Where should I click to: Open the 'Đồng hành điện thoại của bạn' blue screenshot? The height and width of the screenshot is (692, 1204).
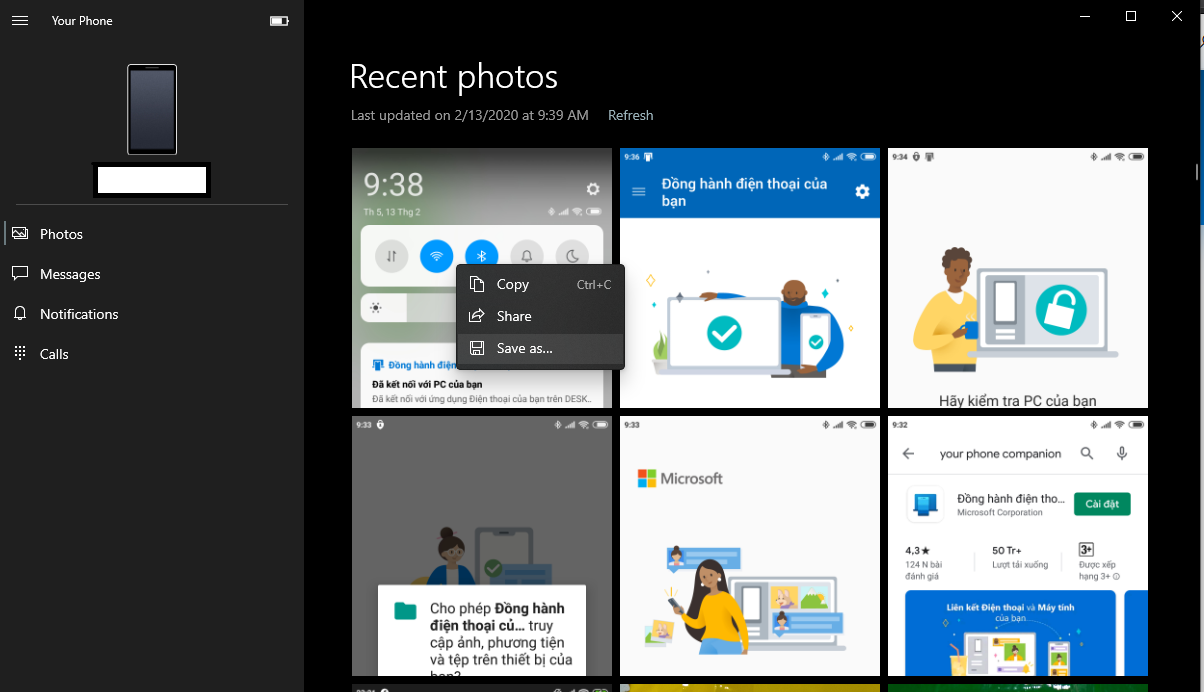pyautogui.click(x=750, y=278)
